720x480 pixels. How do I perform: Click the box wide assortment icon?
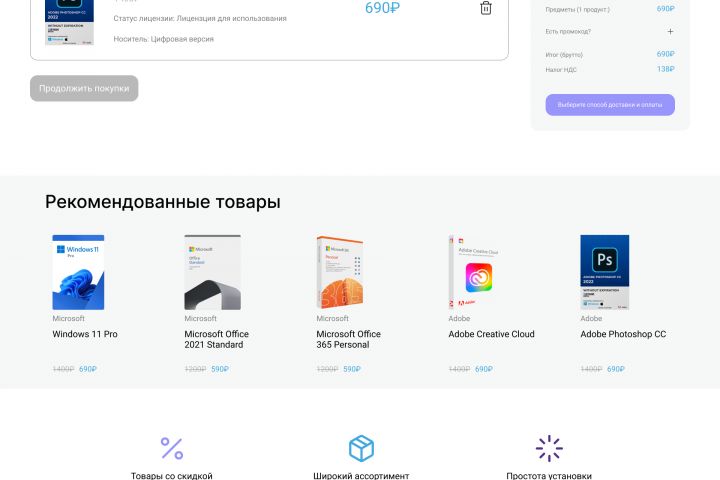(361, 448)
